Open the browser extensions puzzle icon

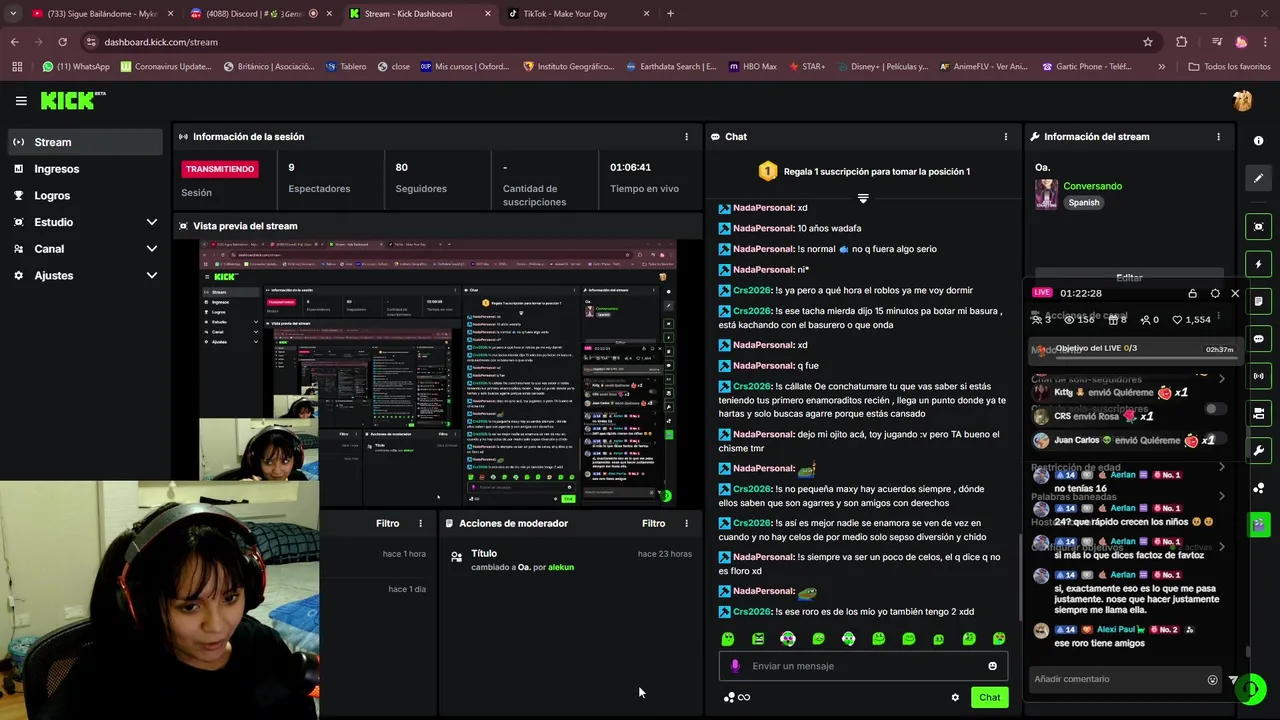click(x=1181, y=42)
